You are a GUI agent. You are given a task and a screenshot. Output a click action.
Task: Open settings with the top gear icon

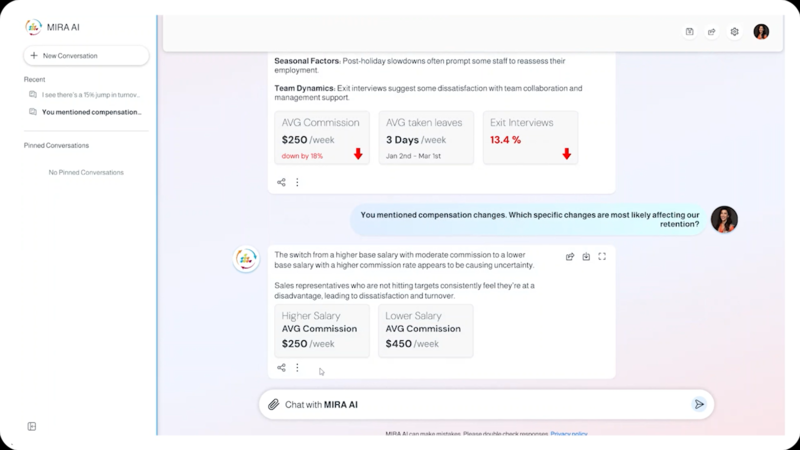coord(735,32)
